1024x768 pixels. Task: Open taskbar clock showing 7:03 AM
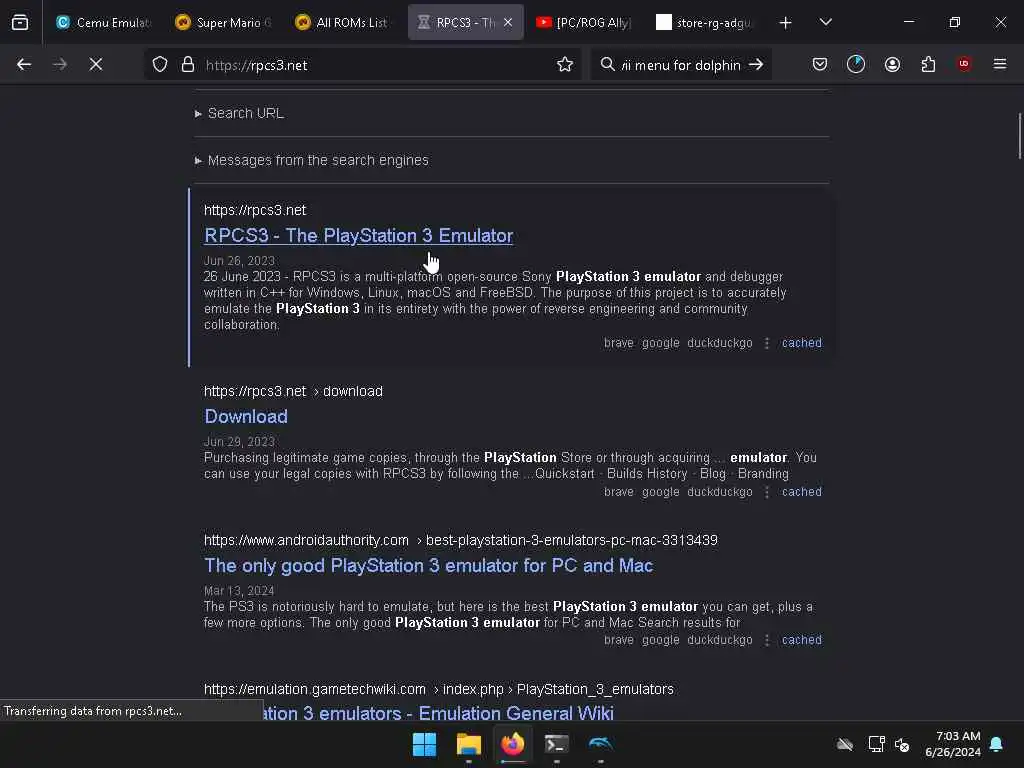tap(953, 744)
